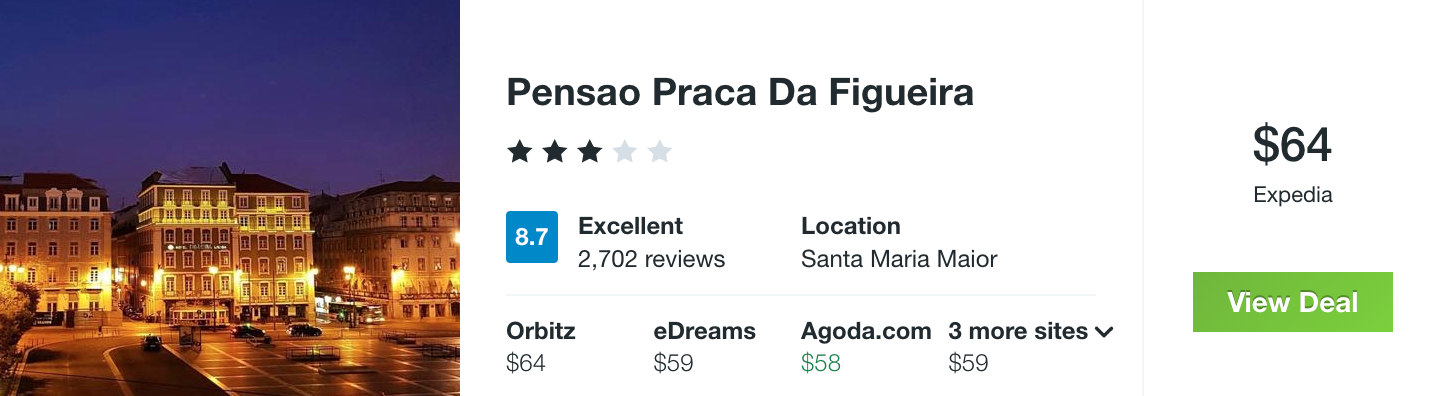Click the second filled rating star

(x=554, y=152)
